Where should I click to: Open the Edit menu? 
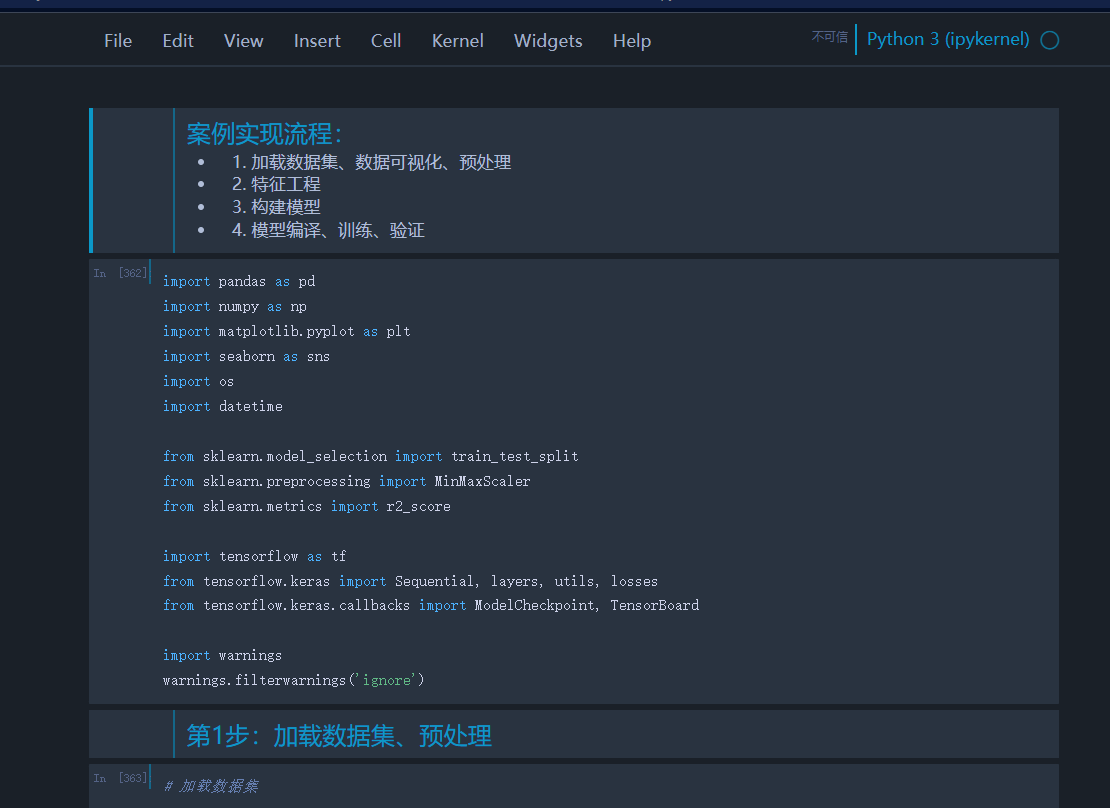pos(178,41)
